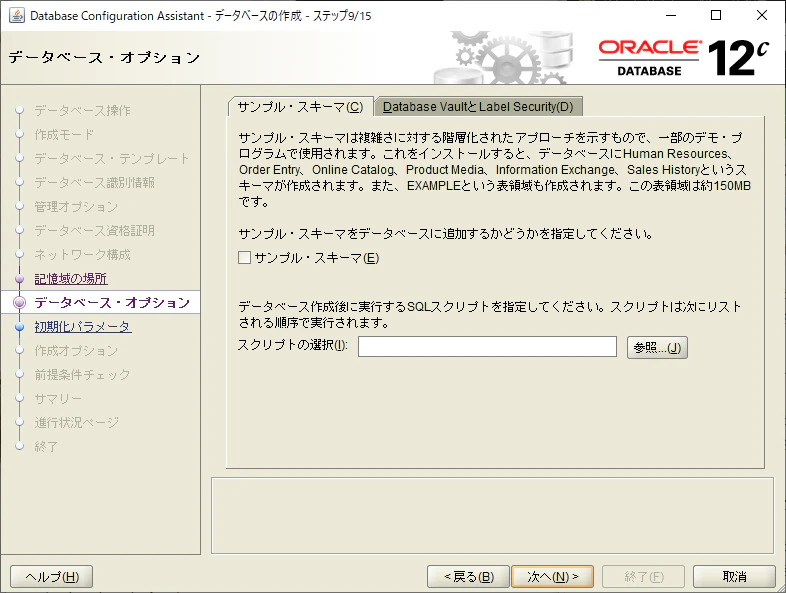Click the データベース・オプション page heading

coord(104,58)
